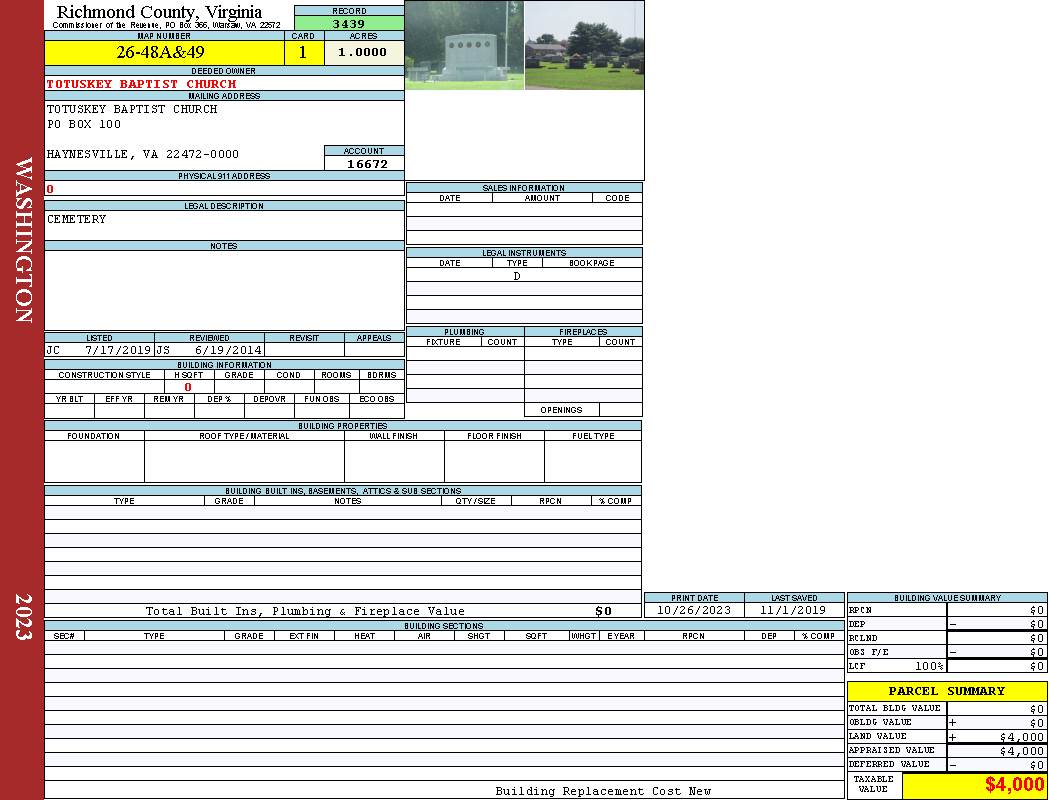Image resolution: width=1050 pixels, height=800 pixels.
Task: Click the yellow Parcel Summary header
Action: tap(946, 691)
